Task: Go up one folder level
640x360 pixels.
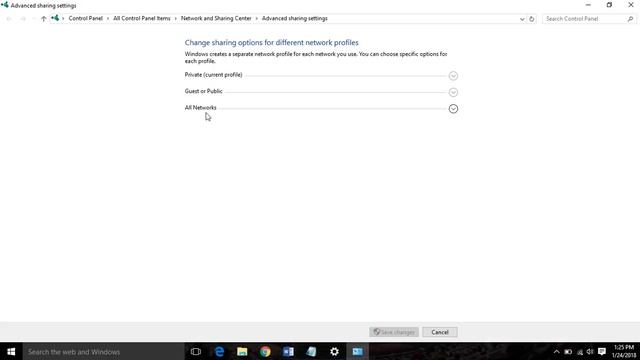Action: point(44,19)
